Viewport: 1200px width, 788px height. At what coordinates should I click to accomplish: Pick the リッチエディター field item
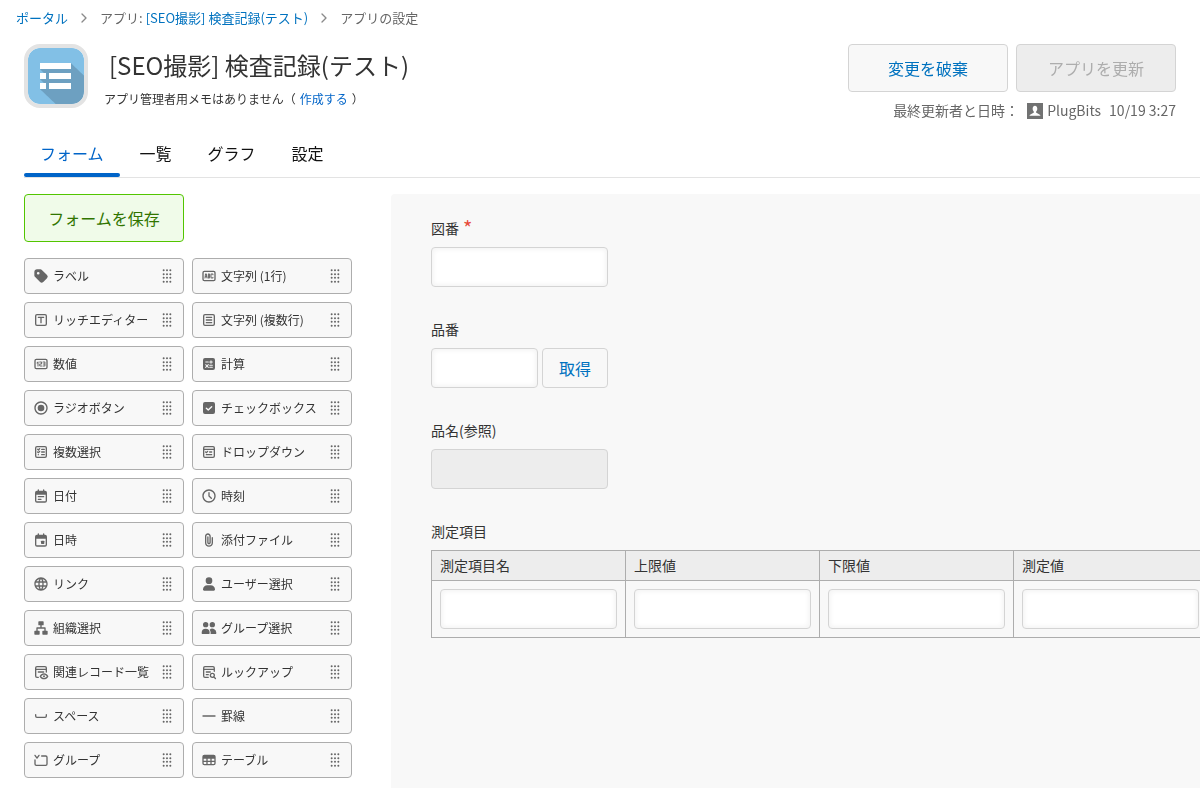click(104, 320)
